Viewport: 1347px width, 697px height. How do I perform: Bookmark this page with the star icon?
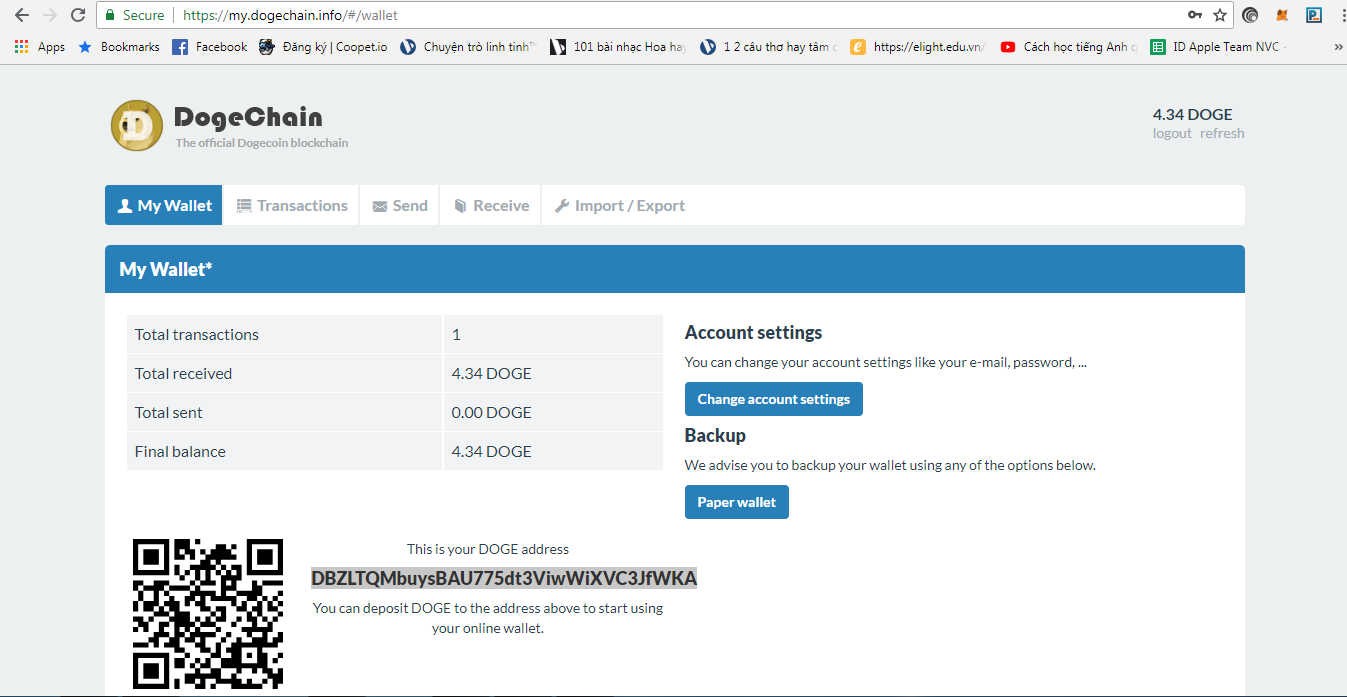point(1220,15)
